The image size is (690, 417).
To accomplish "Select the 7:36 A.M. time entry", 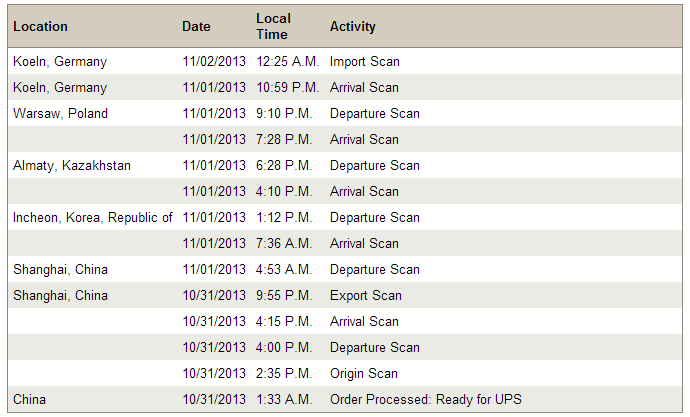I will pyautogui.click(x=284, y=244).
